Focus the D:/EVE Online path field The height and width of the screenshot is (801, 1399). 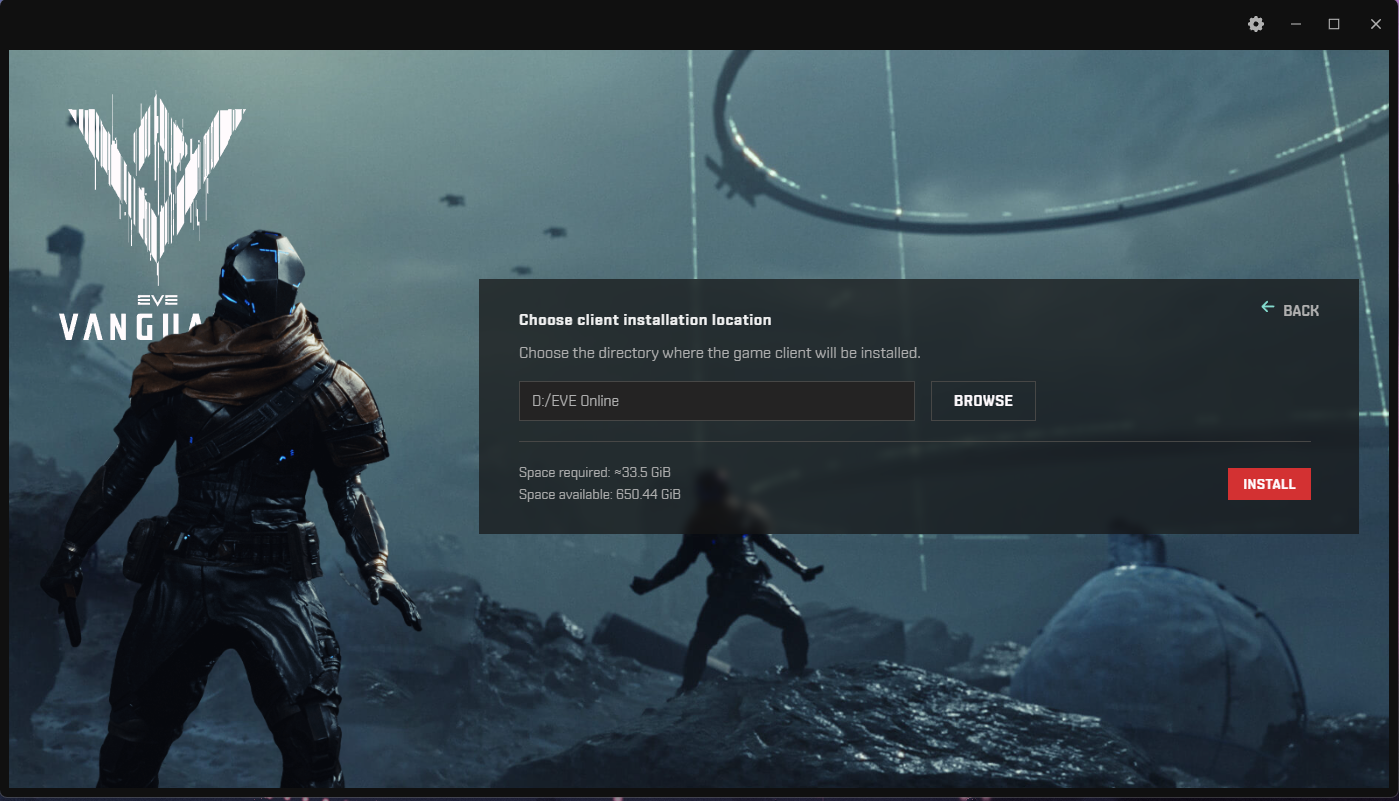coord(716,400)
